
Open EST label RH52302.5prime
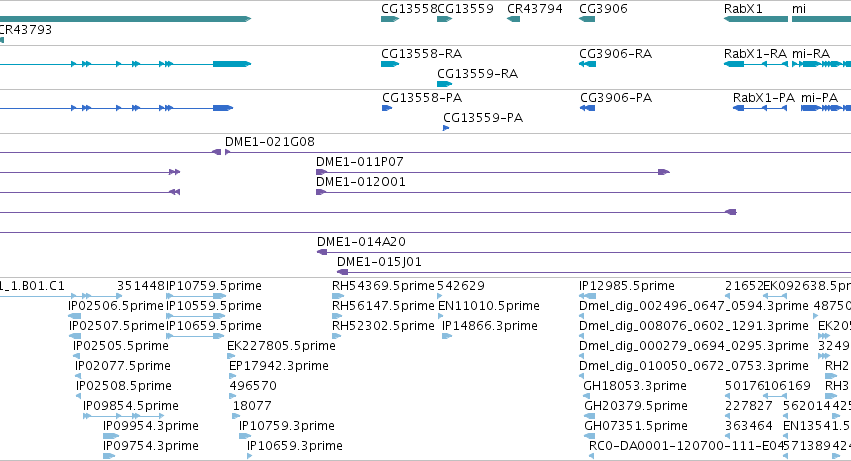click(383, 326)
